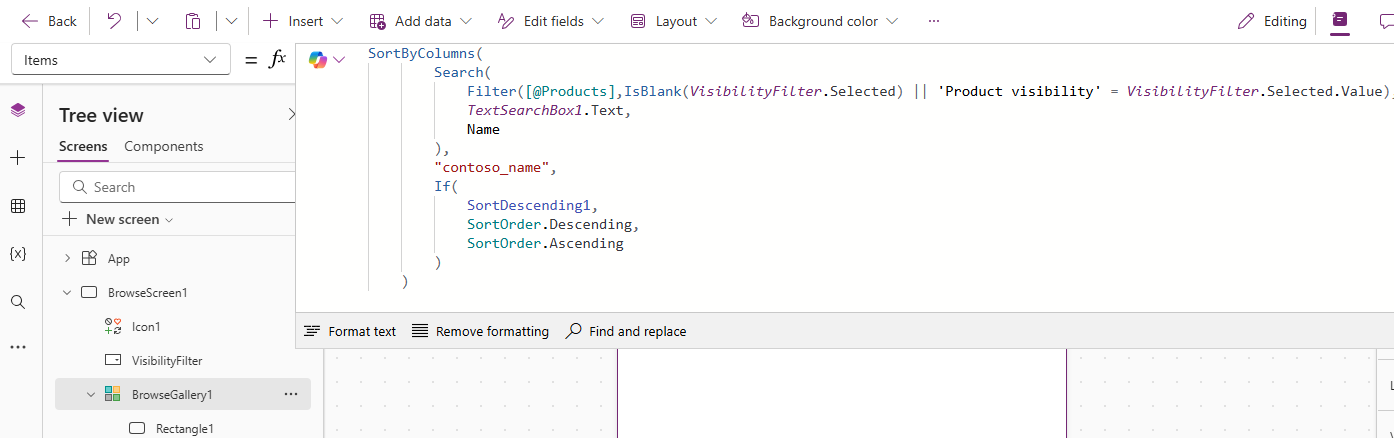
Task: Click the fx formula icon
Action: [277, 59]
